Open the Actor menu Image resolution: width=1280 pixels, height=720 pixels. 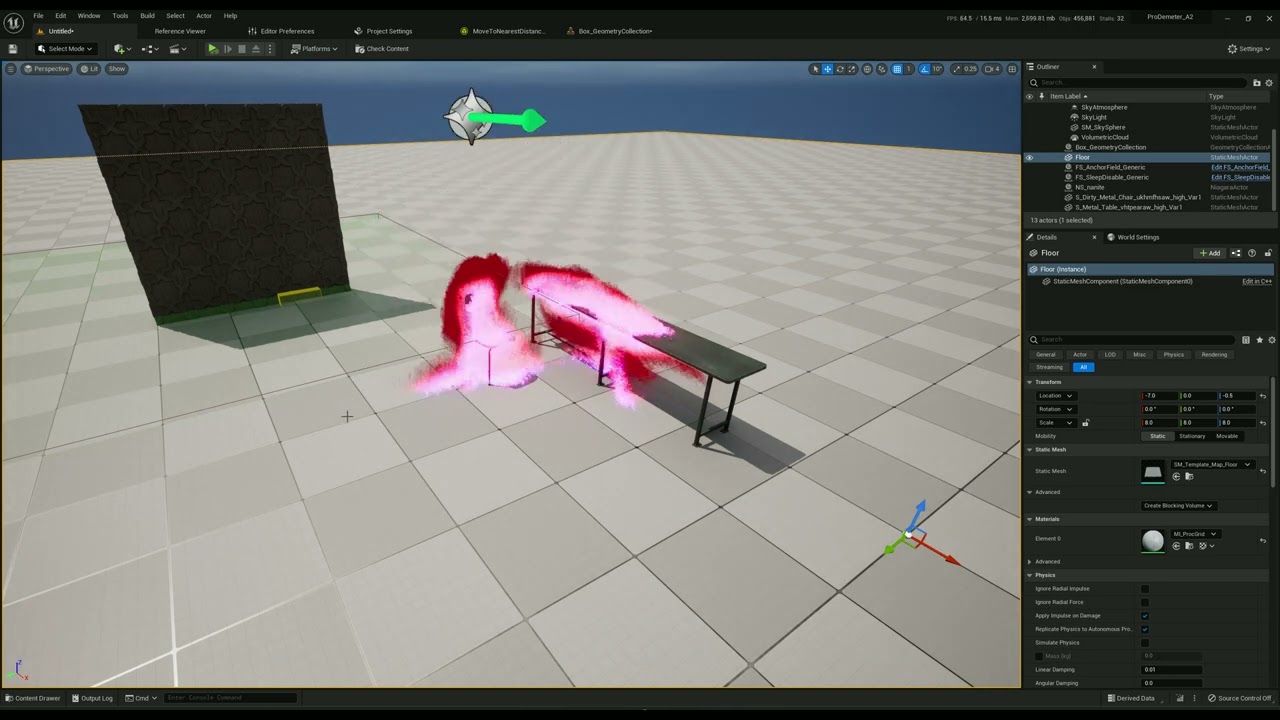pyautogui.click(x=203, y=16)
